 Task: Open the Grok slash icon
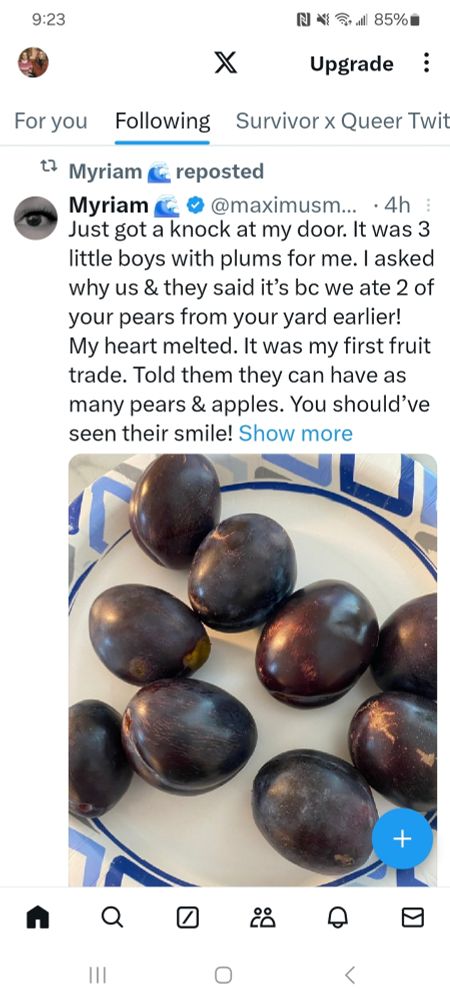click(x=186, y=918)
